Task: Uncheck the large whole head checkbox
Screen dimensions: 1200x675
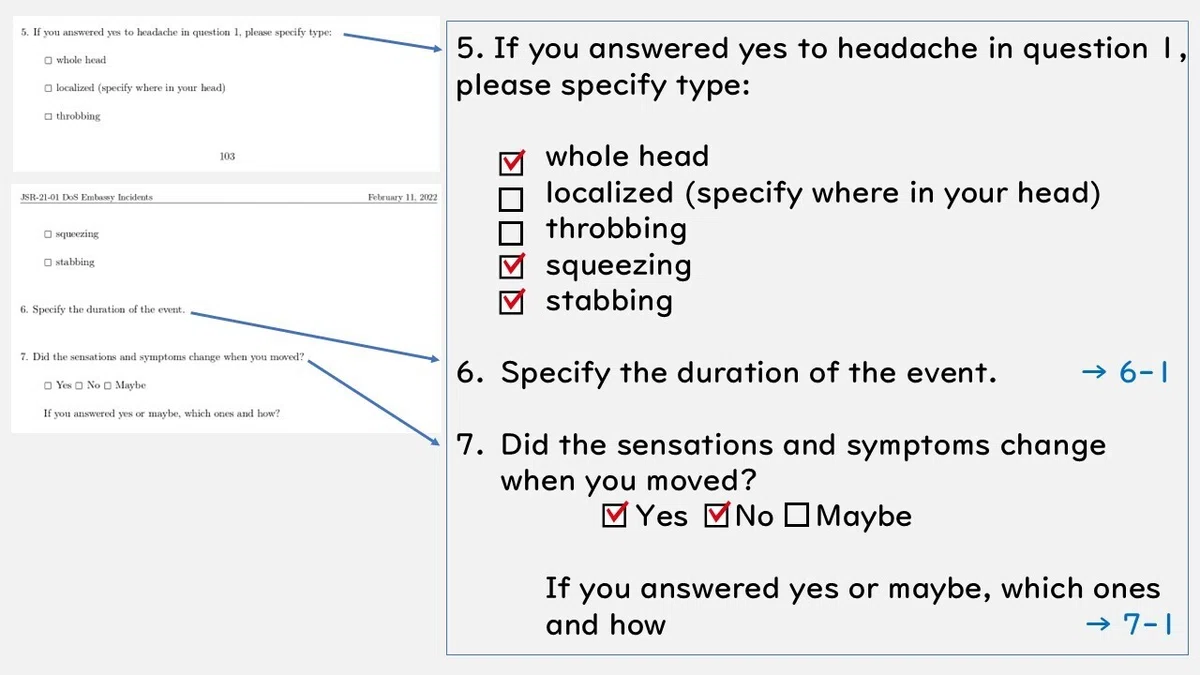Action: click(511, 162)
